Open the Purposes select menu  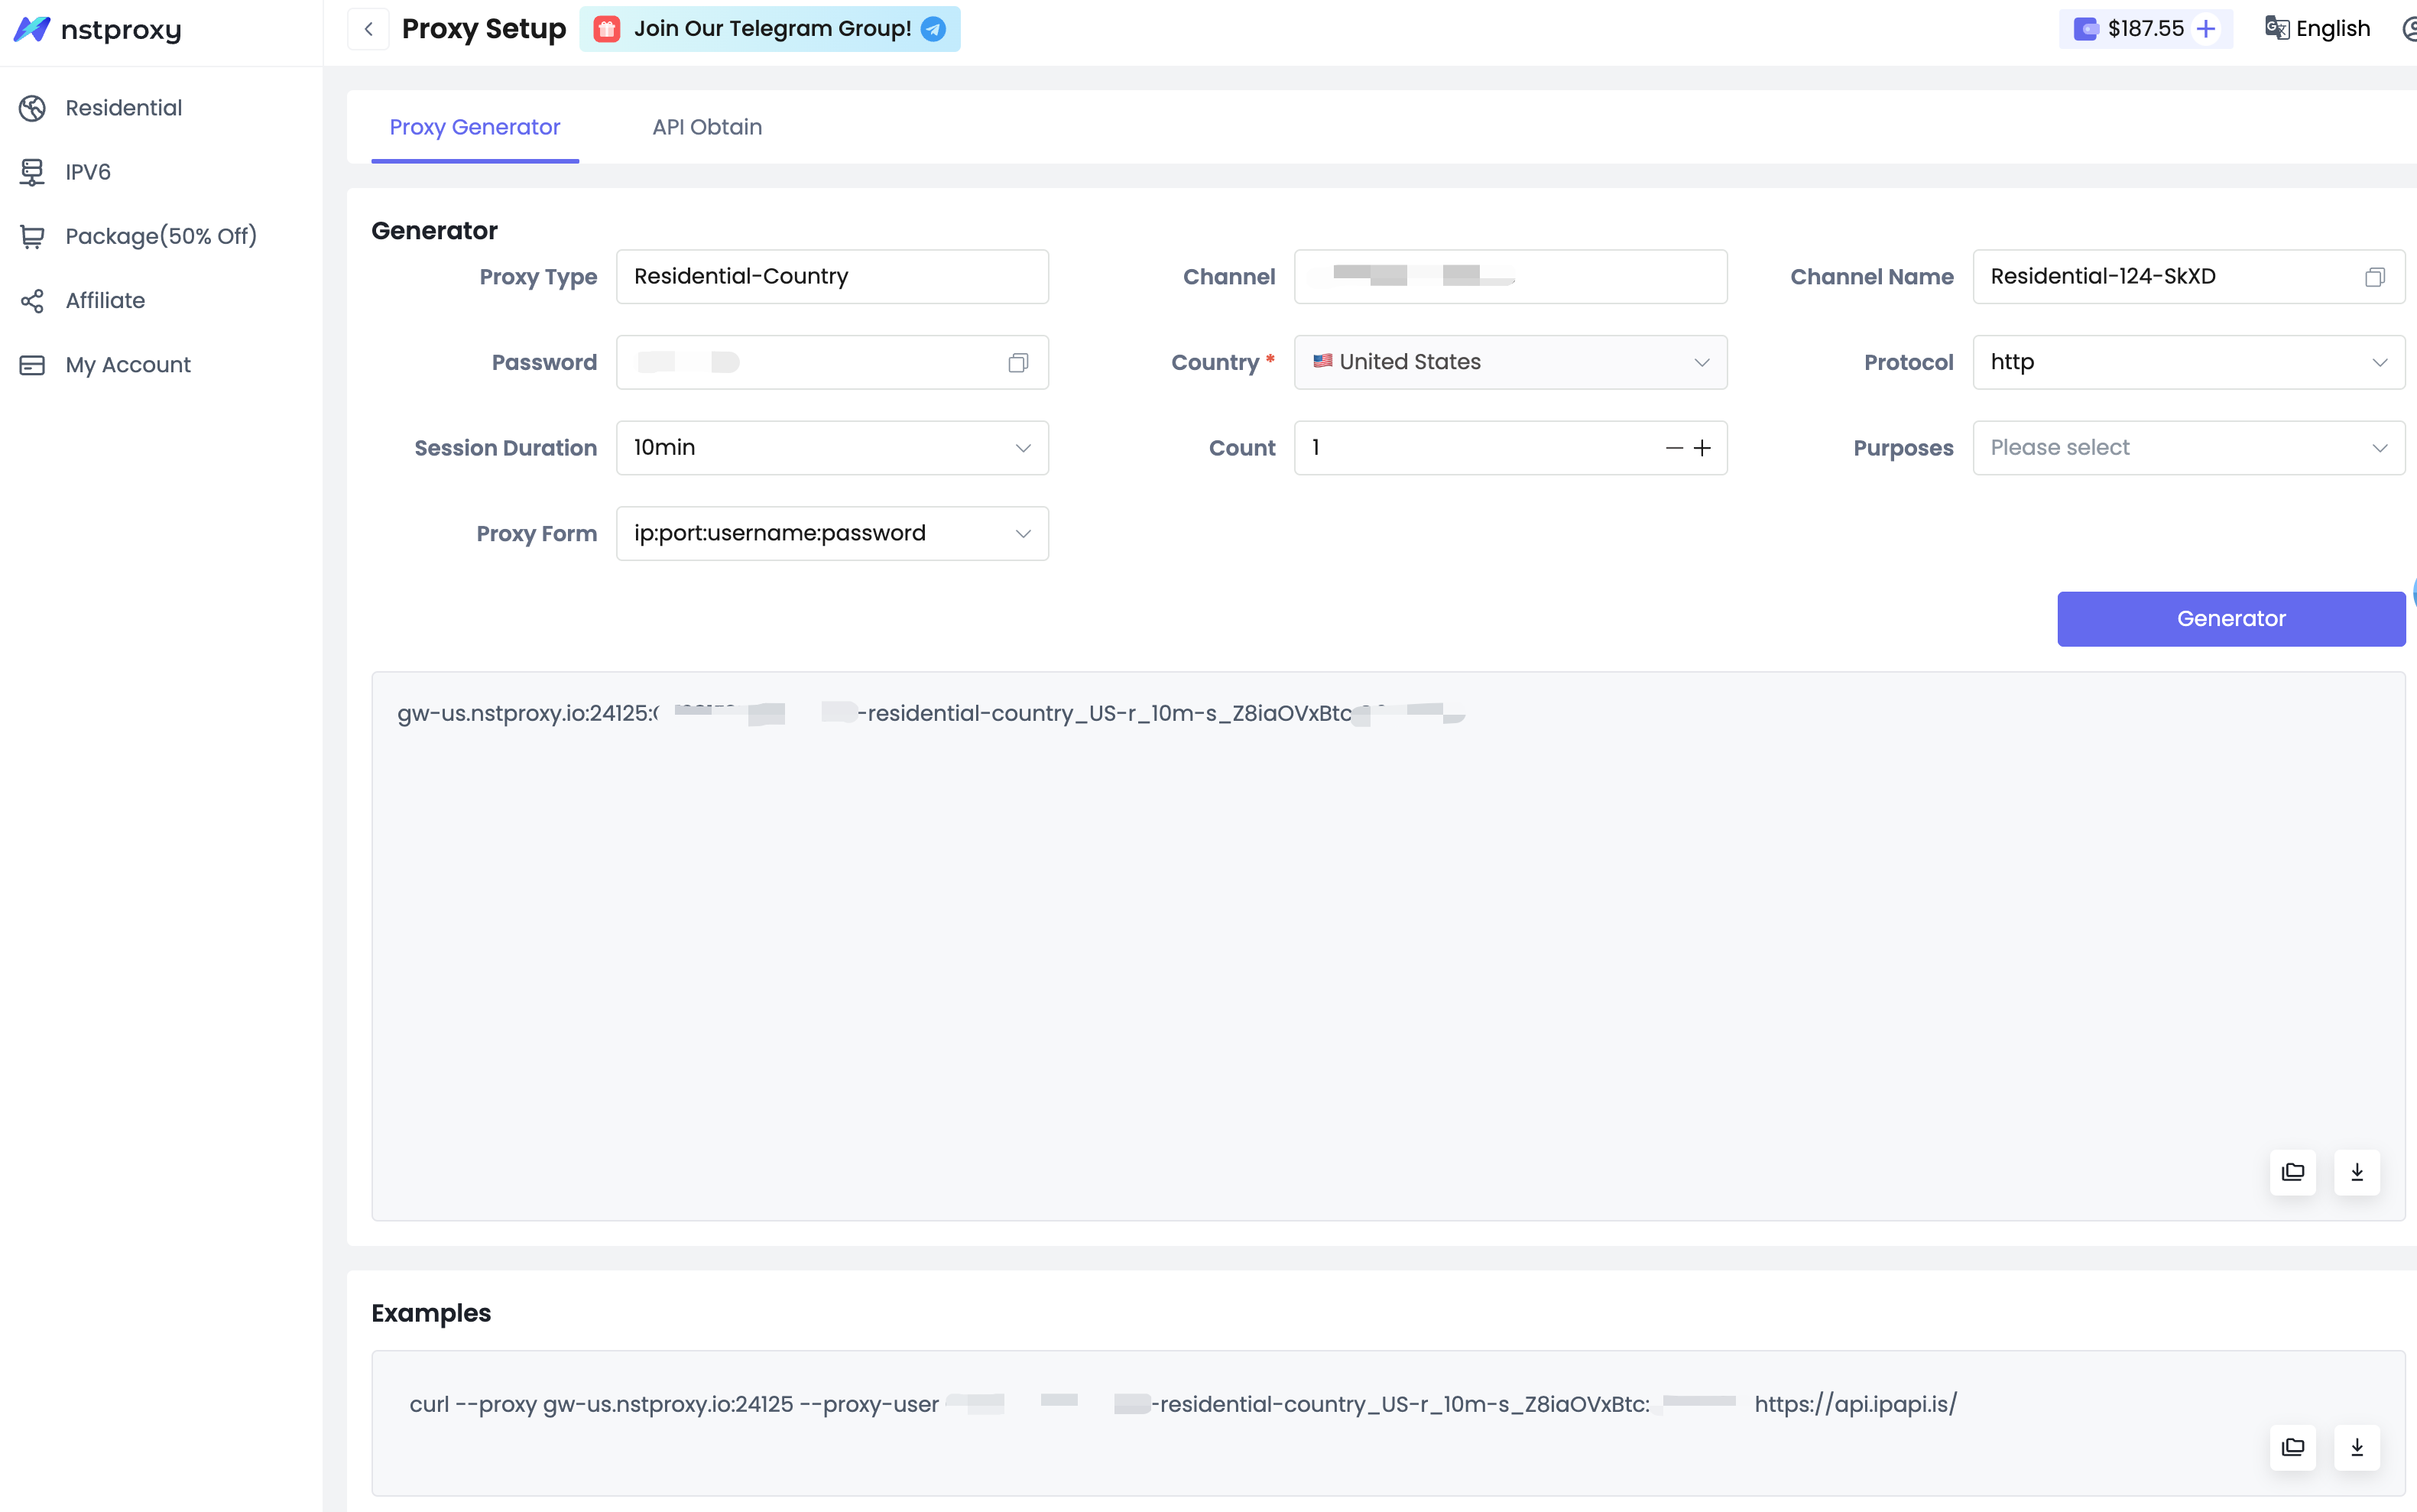[x=2187, y=448]
